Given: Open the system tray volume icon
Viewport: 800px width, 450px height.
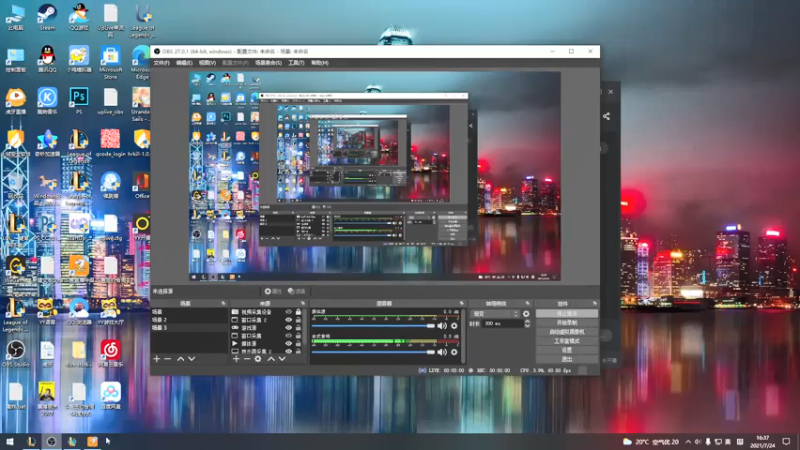Looking at the screenshot, I should [x=698, y=442].
